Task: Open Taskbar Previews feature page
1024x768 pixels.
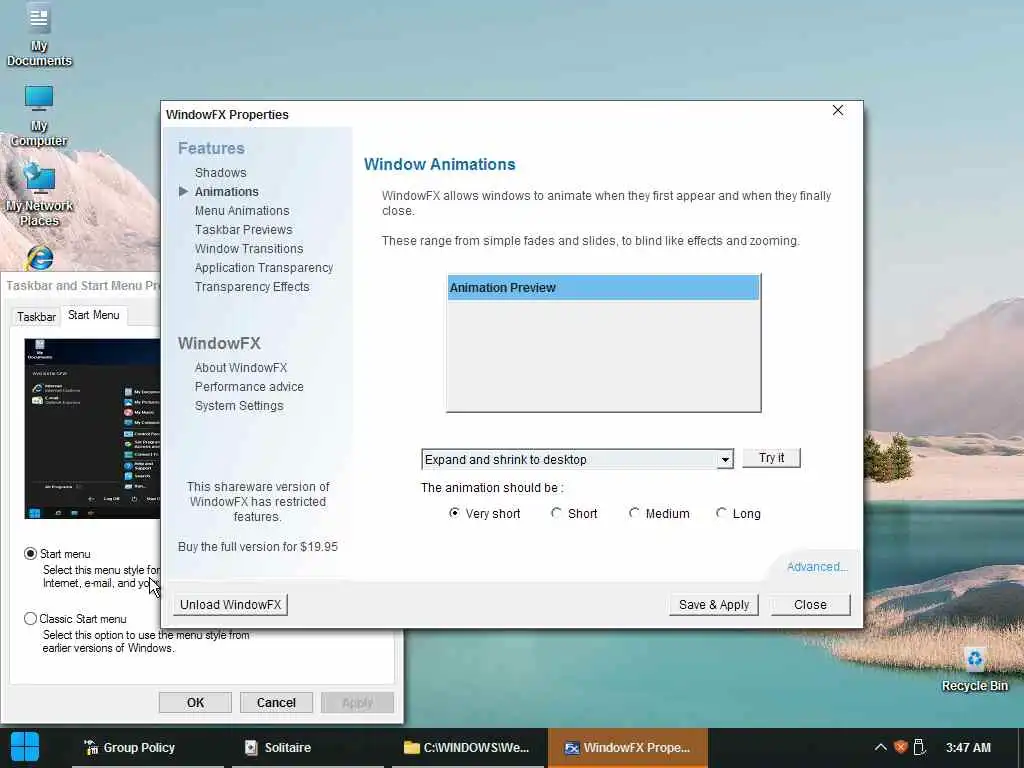Action: click(244, 229)
